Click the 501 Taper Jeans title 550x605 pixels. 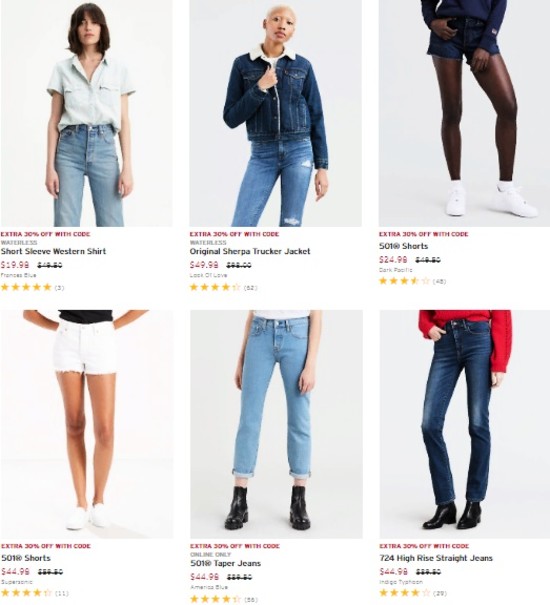coord(226,563)
